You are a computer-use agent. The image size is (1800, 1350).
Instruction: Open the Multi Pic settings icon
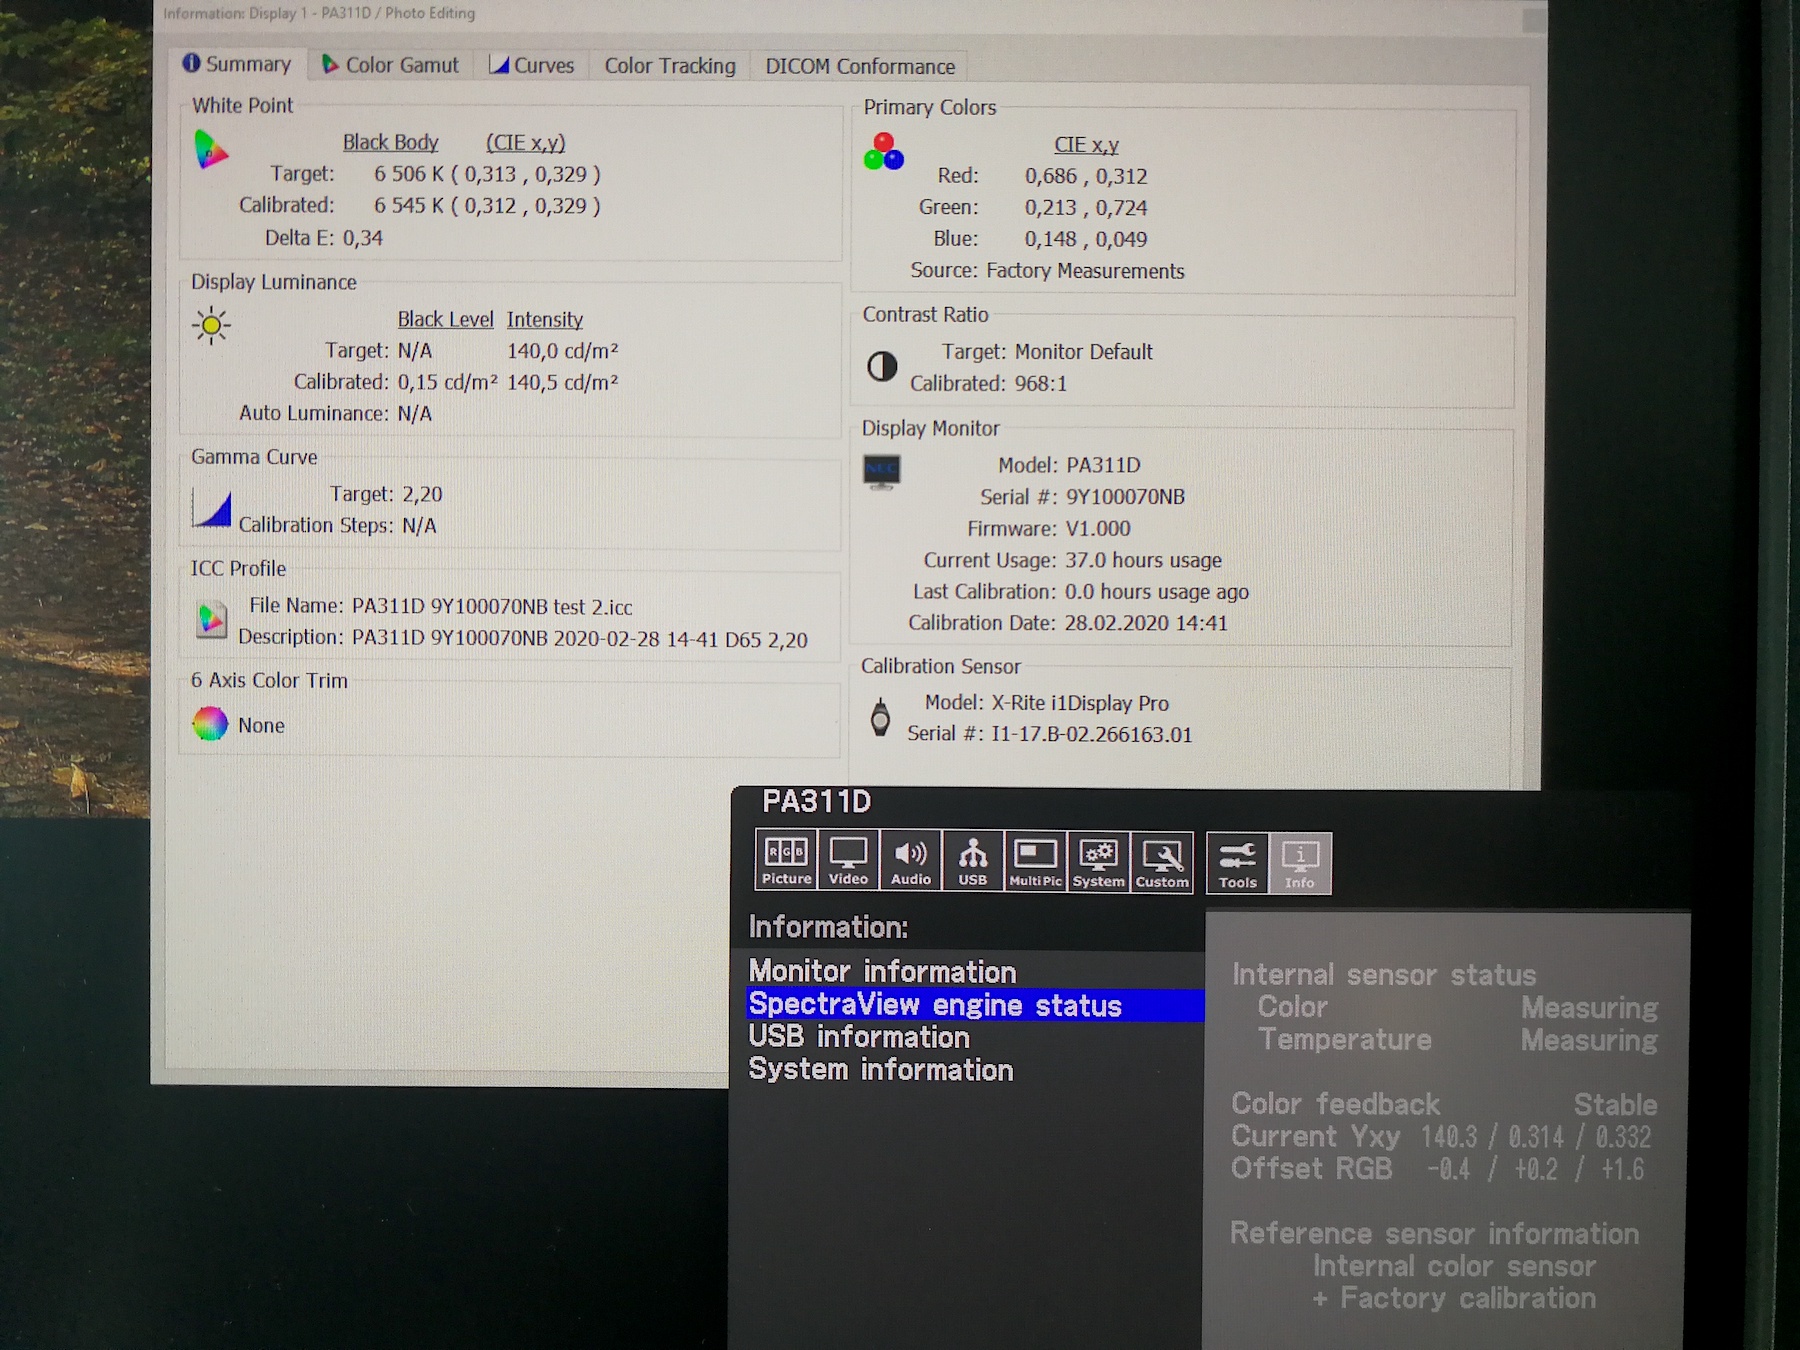(x=1035, y=861)
